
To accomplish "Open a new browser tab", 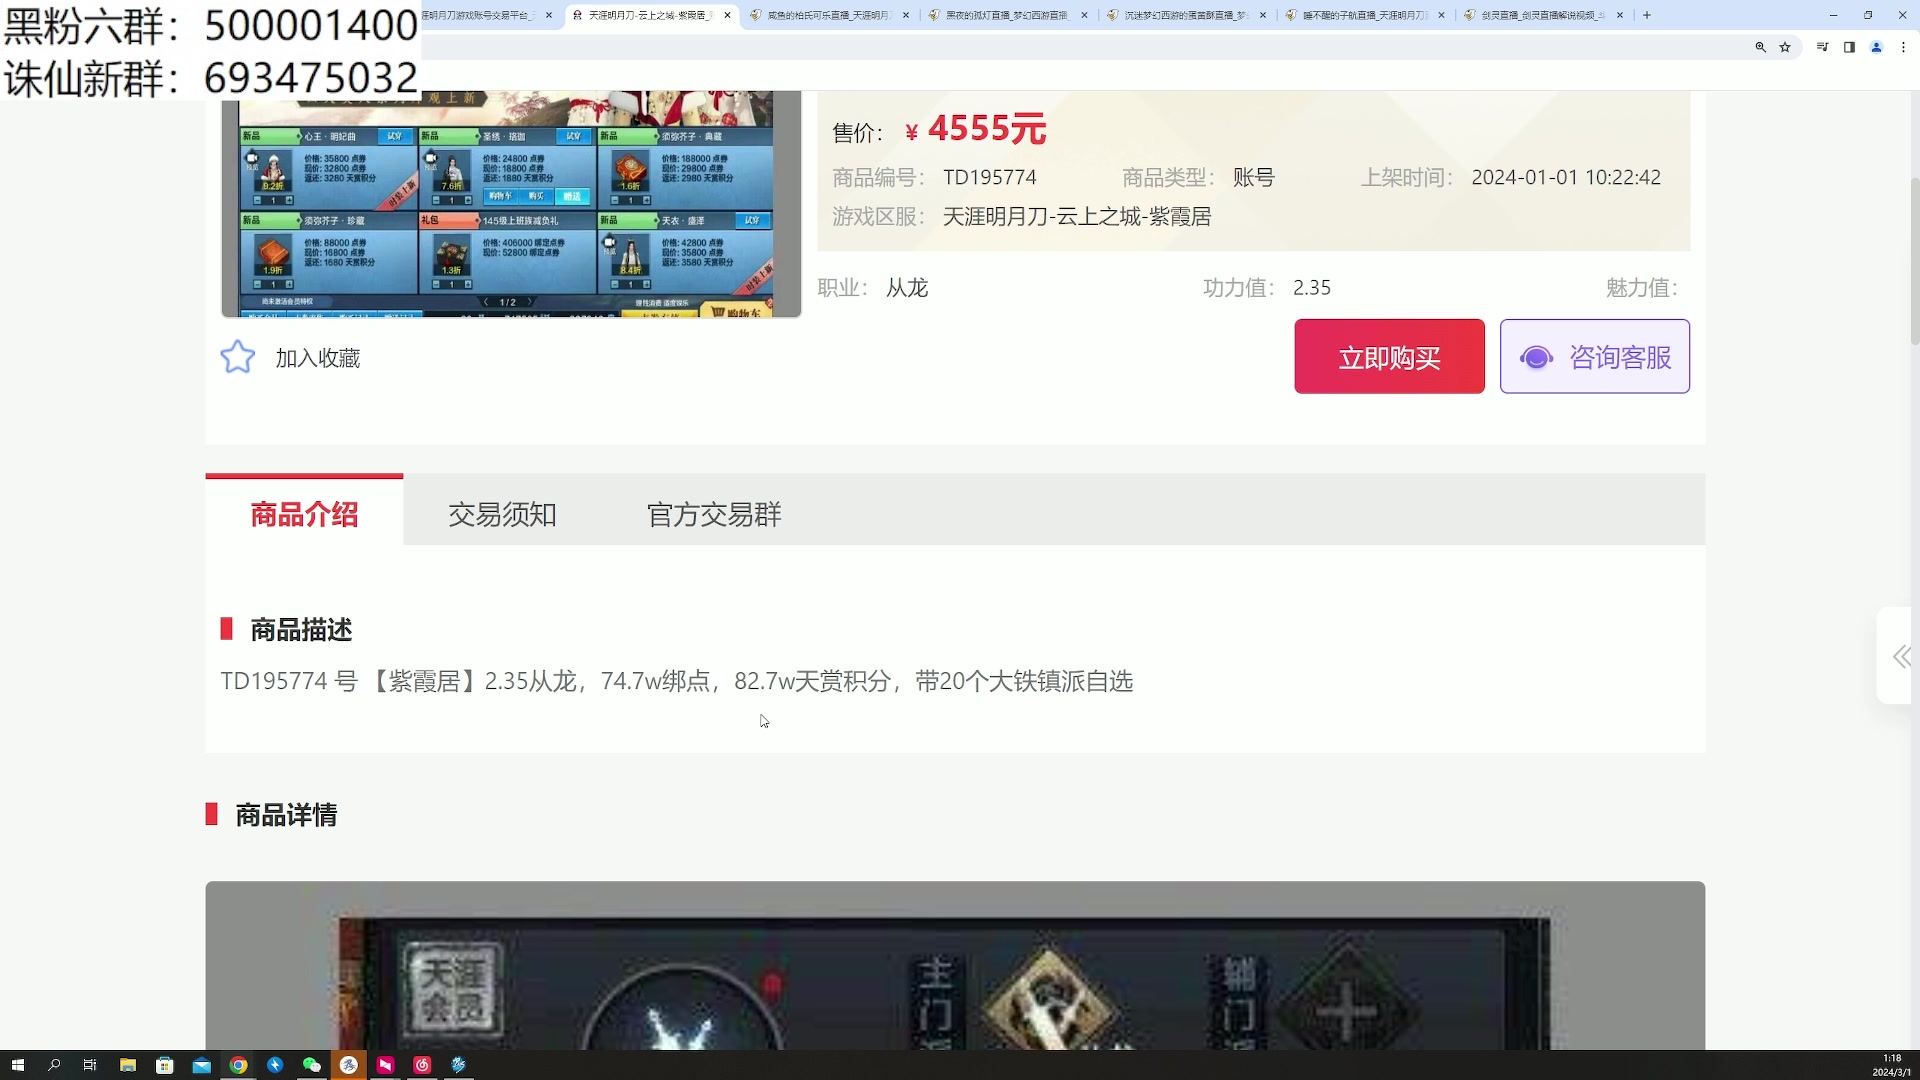I will [x=1647, y=15].
